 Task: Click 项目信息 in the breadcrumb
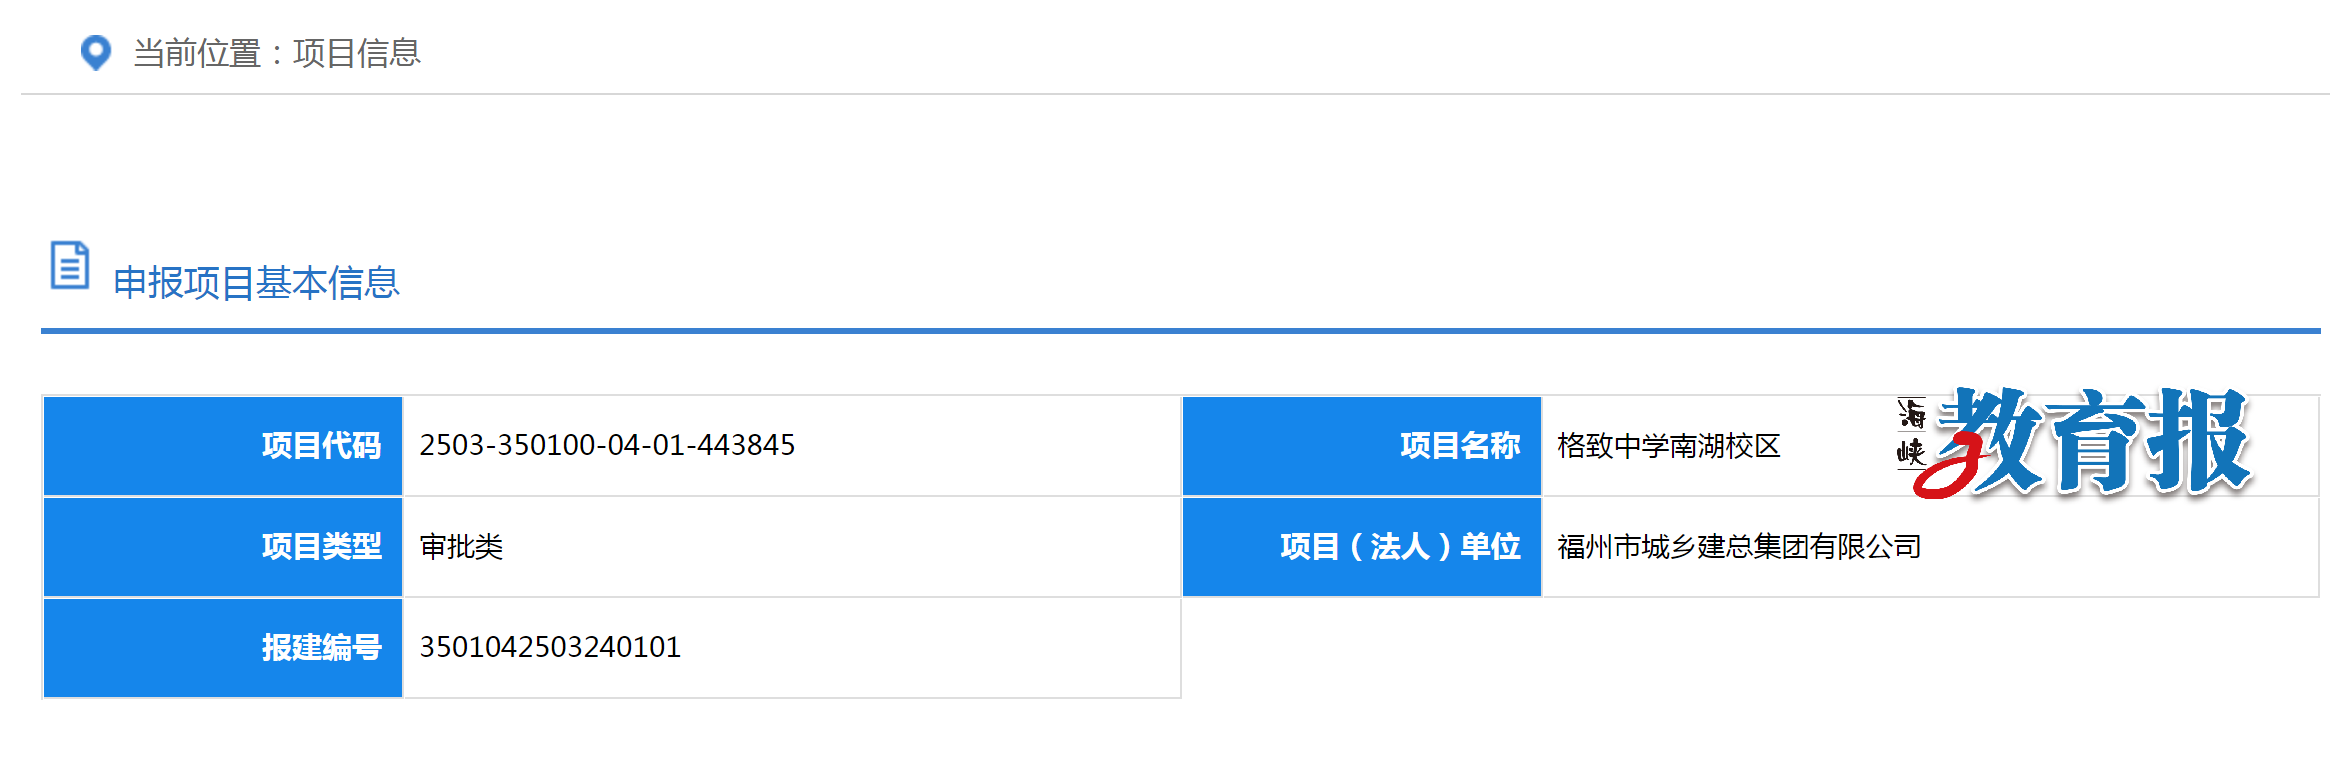357,53
